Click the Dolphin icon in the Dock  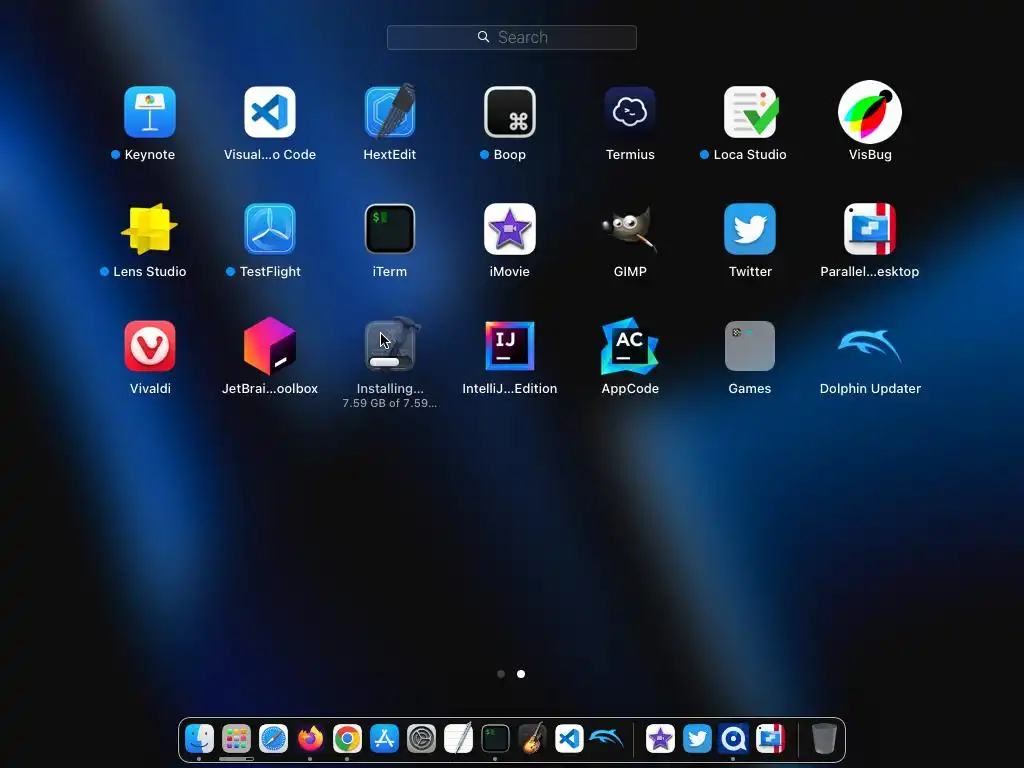click(x=606, y=738)
